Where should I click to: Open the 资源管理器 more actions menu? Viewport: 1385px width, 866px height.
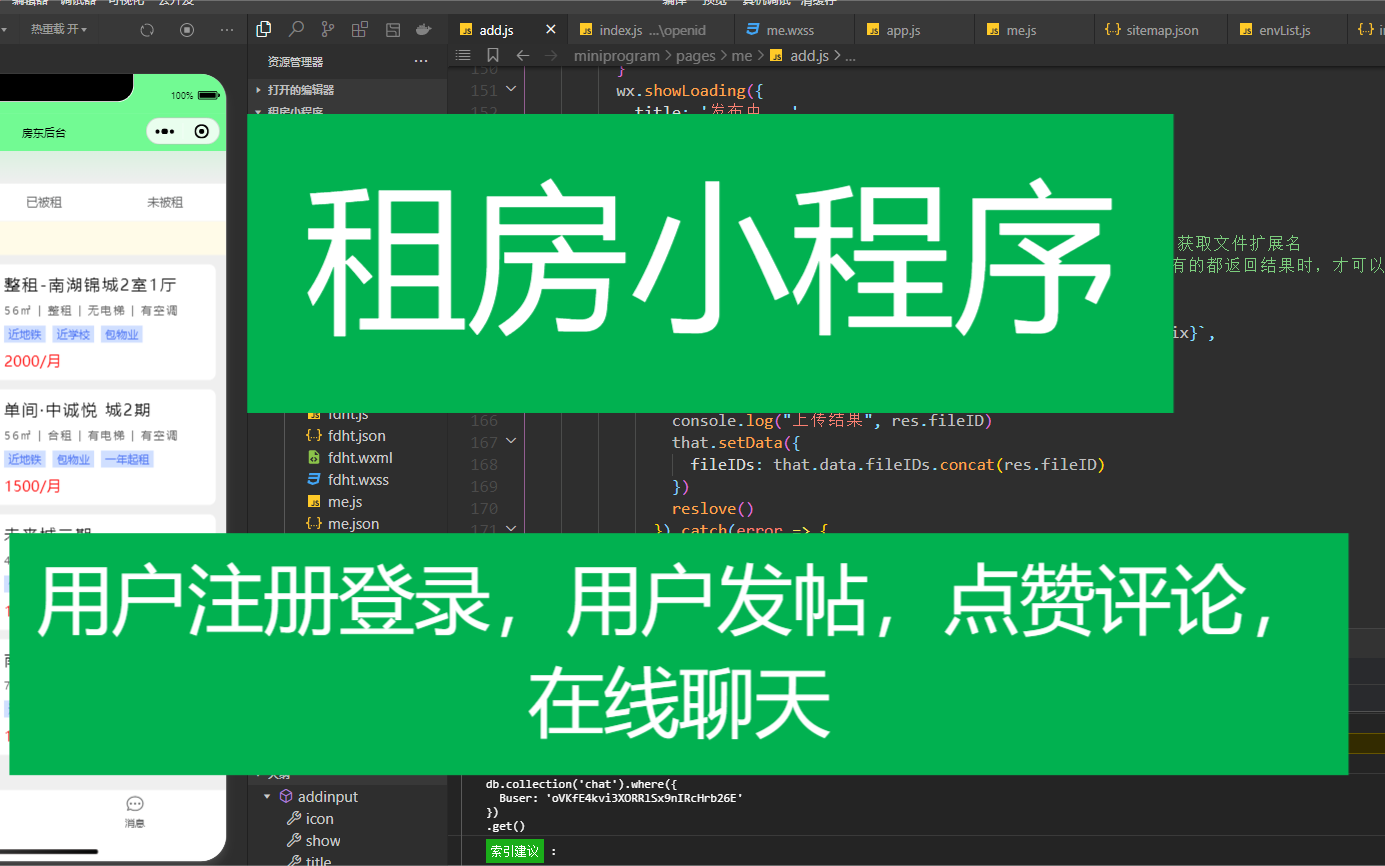coord(421,62)
